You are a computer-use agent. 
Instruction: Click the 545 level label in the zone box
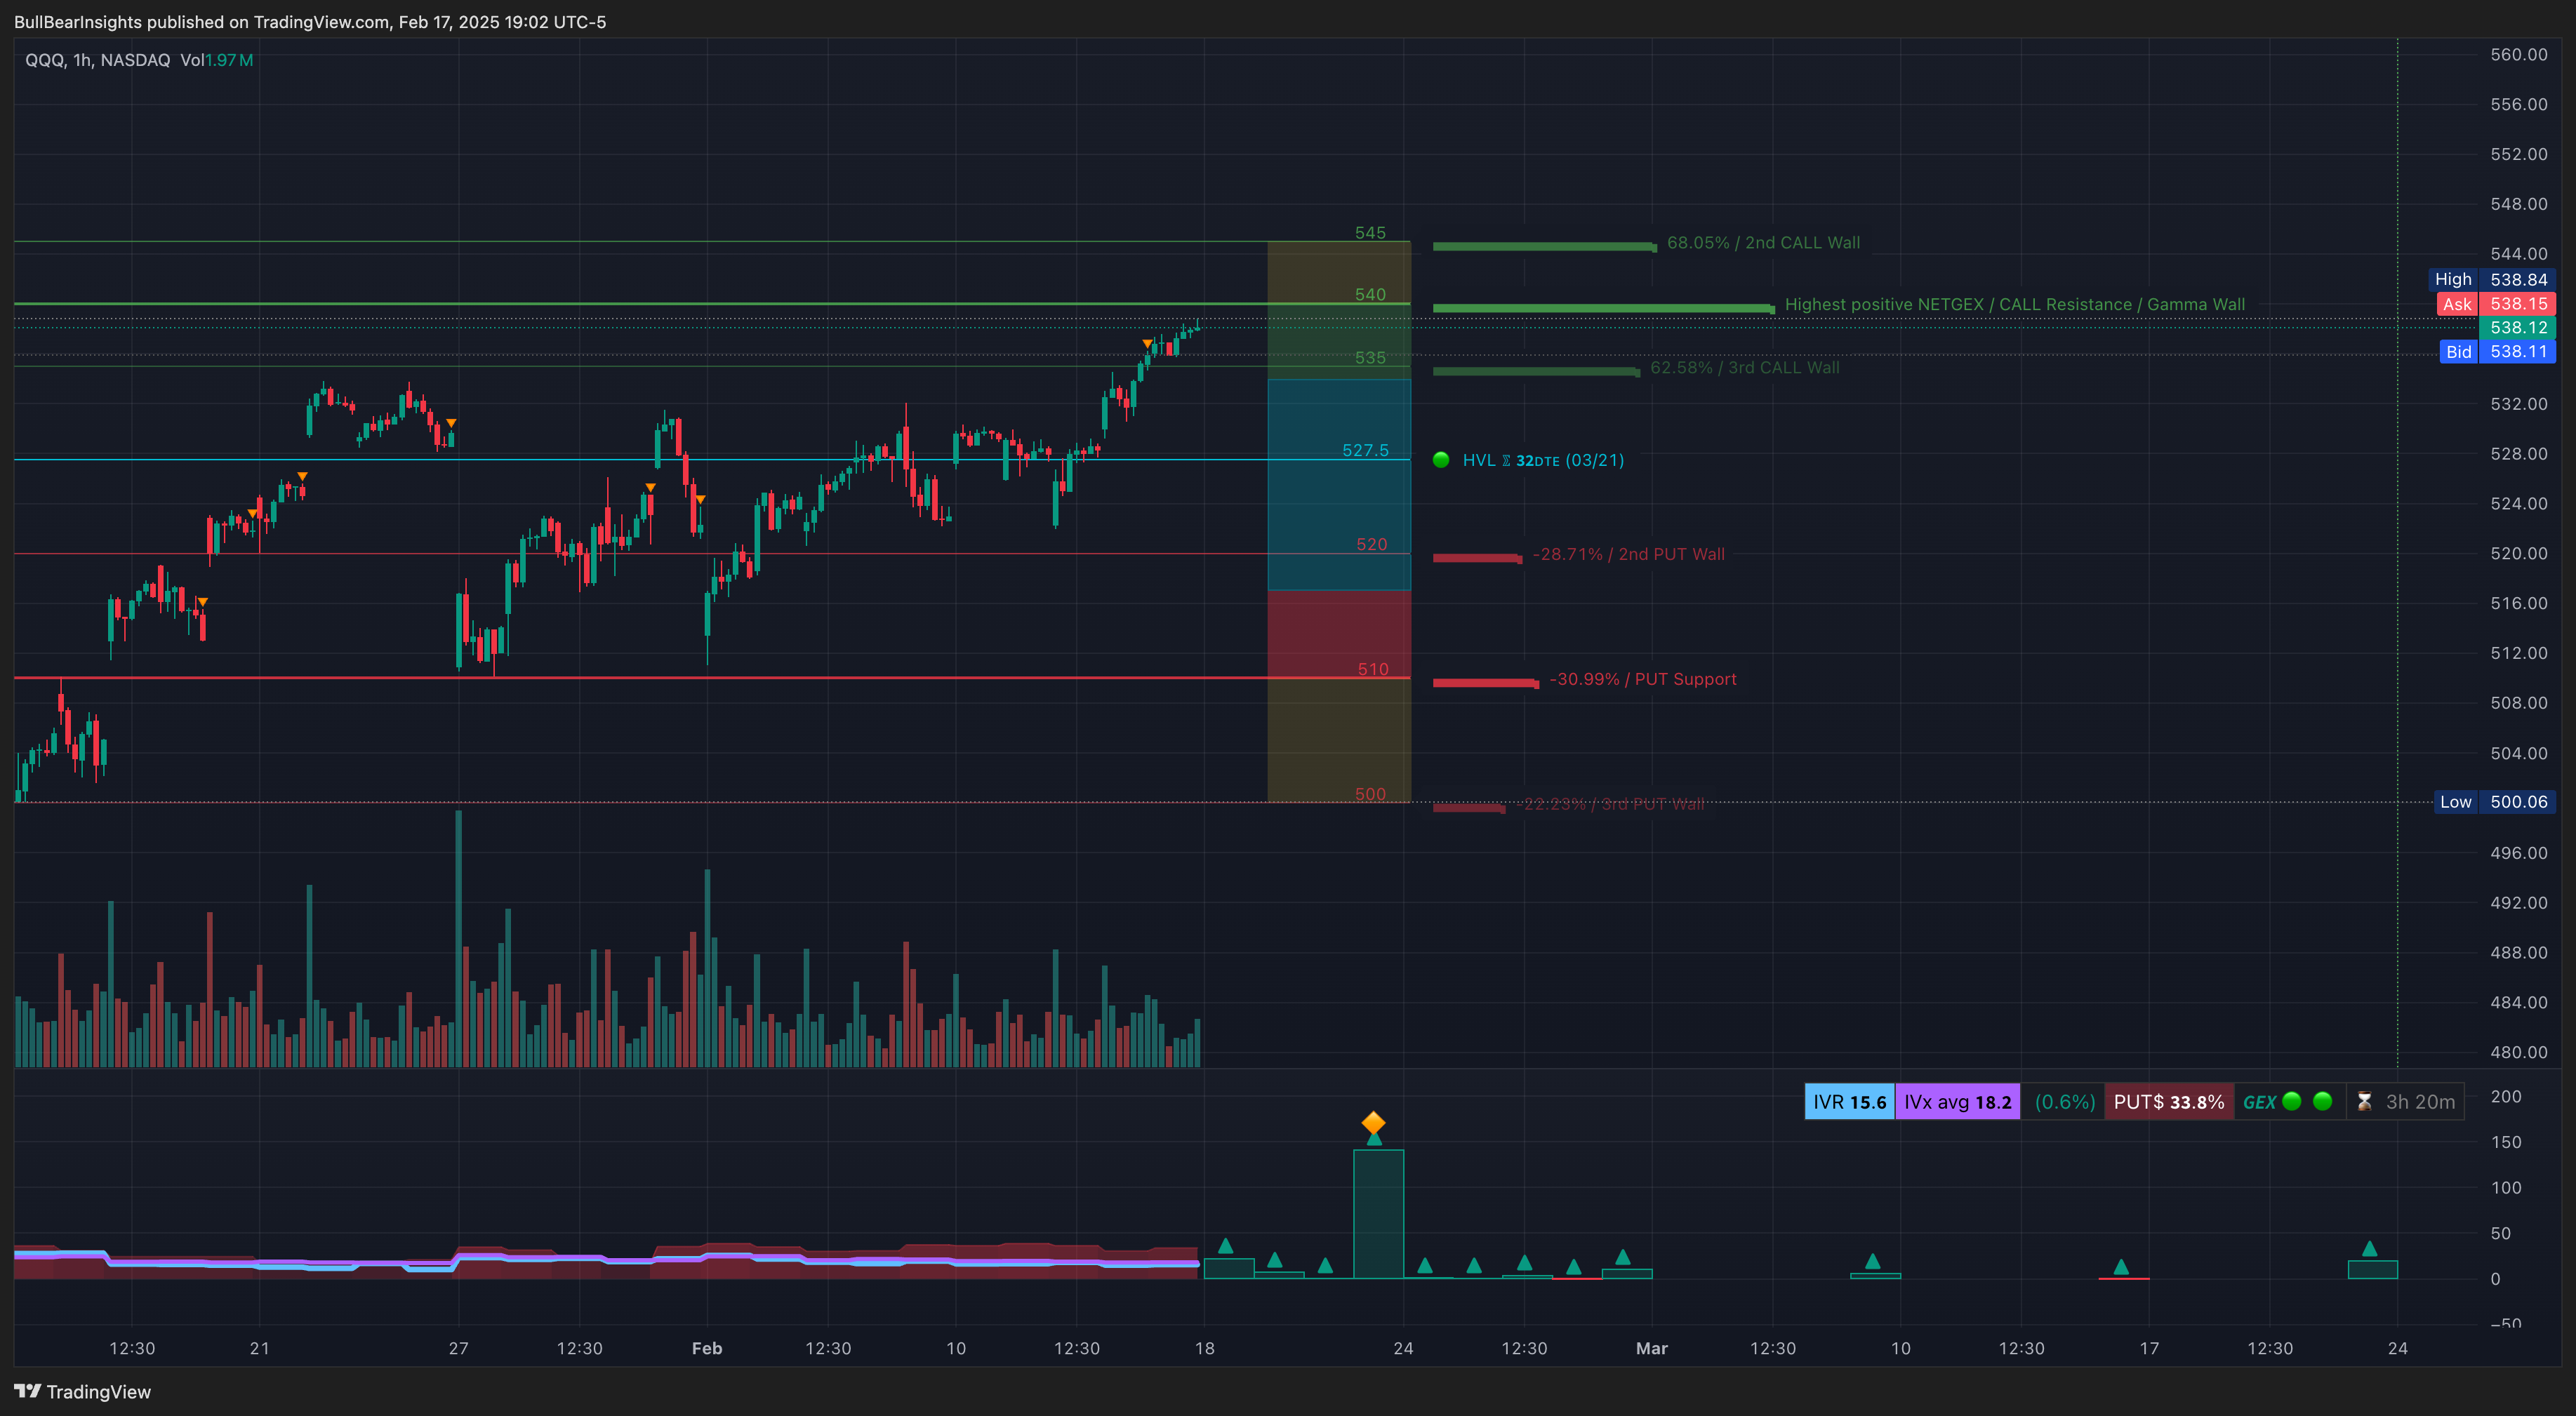(x=1370, y=232)
